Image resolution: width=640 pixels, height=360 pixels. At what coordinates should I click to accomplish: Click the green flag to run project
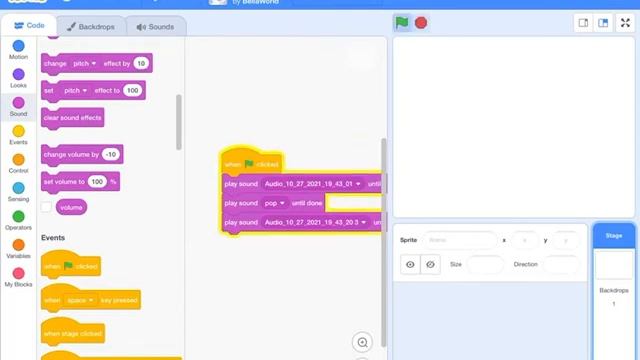[402, 23]
